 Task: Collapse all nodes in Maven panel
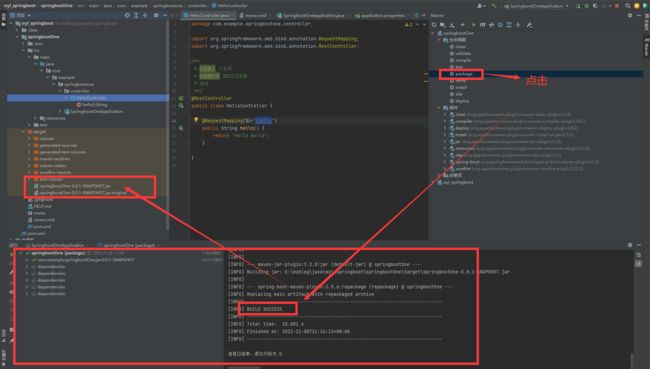point(518,25)
